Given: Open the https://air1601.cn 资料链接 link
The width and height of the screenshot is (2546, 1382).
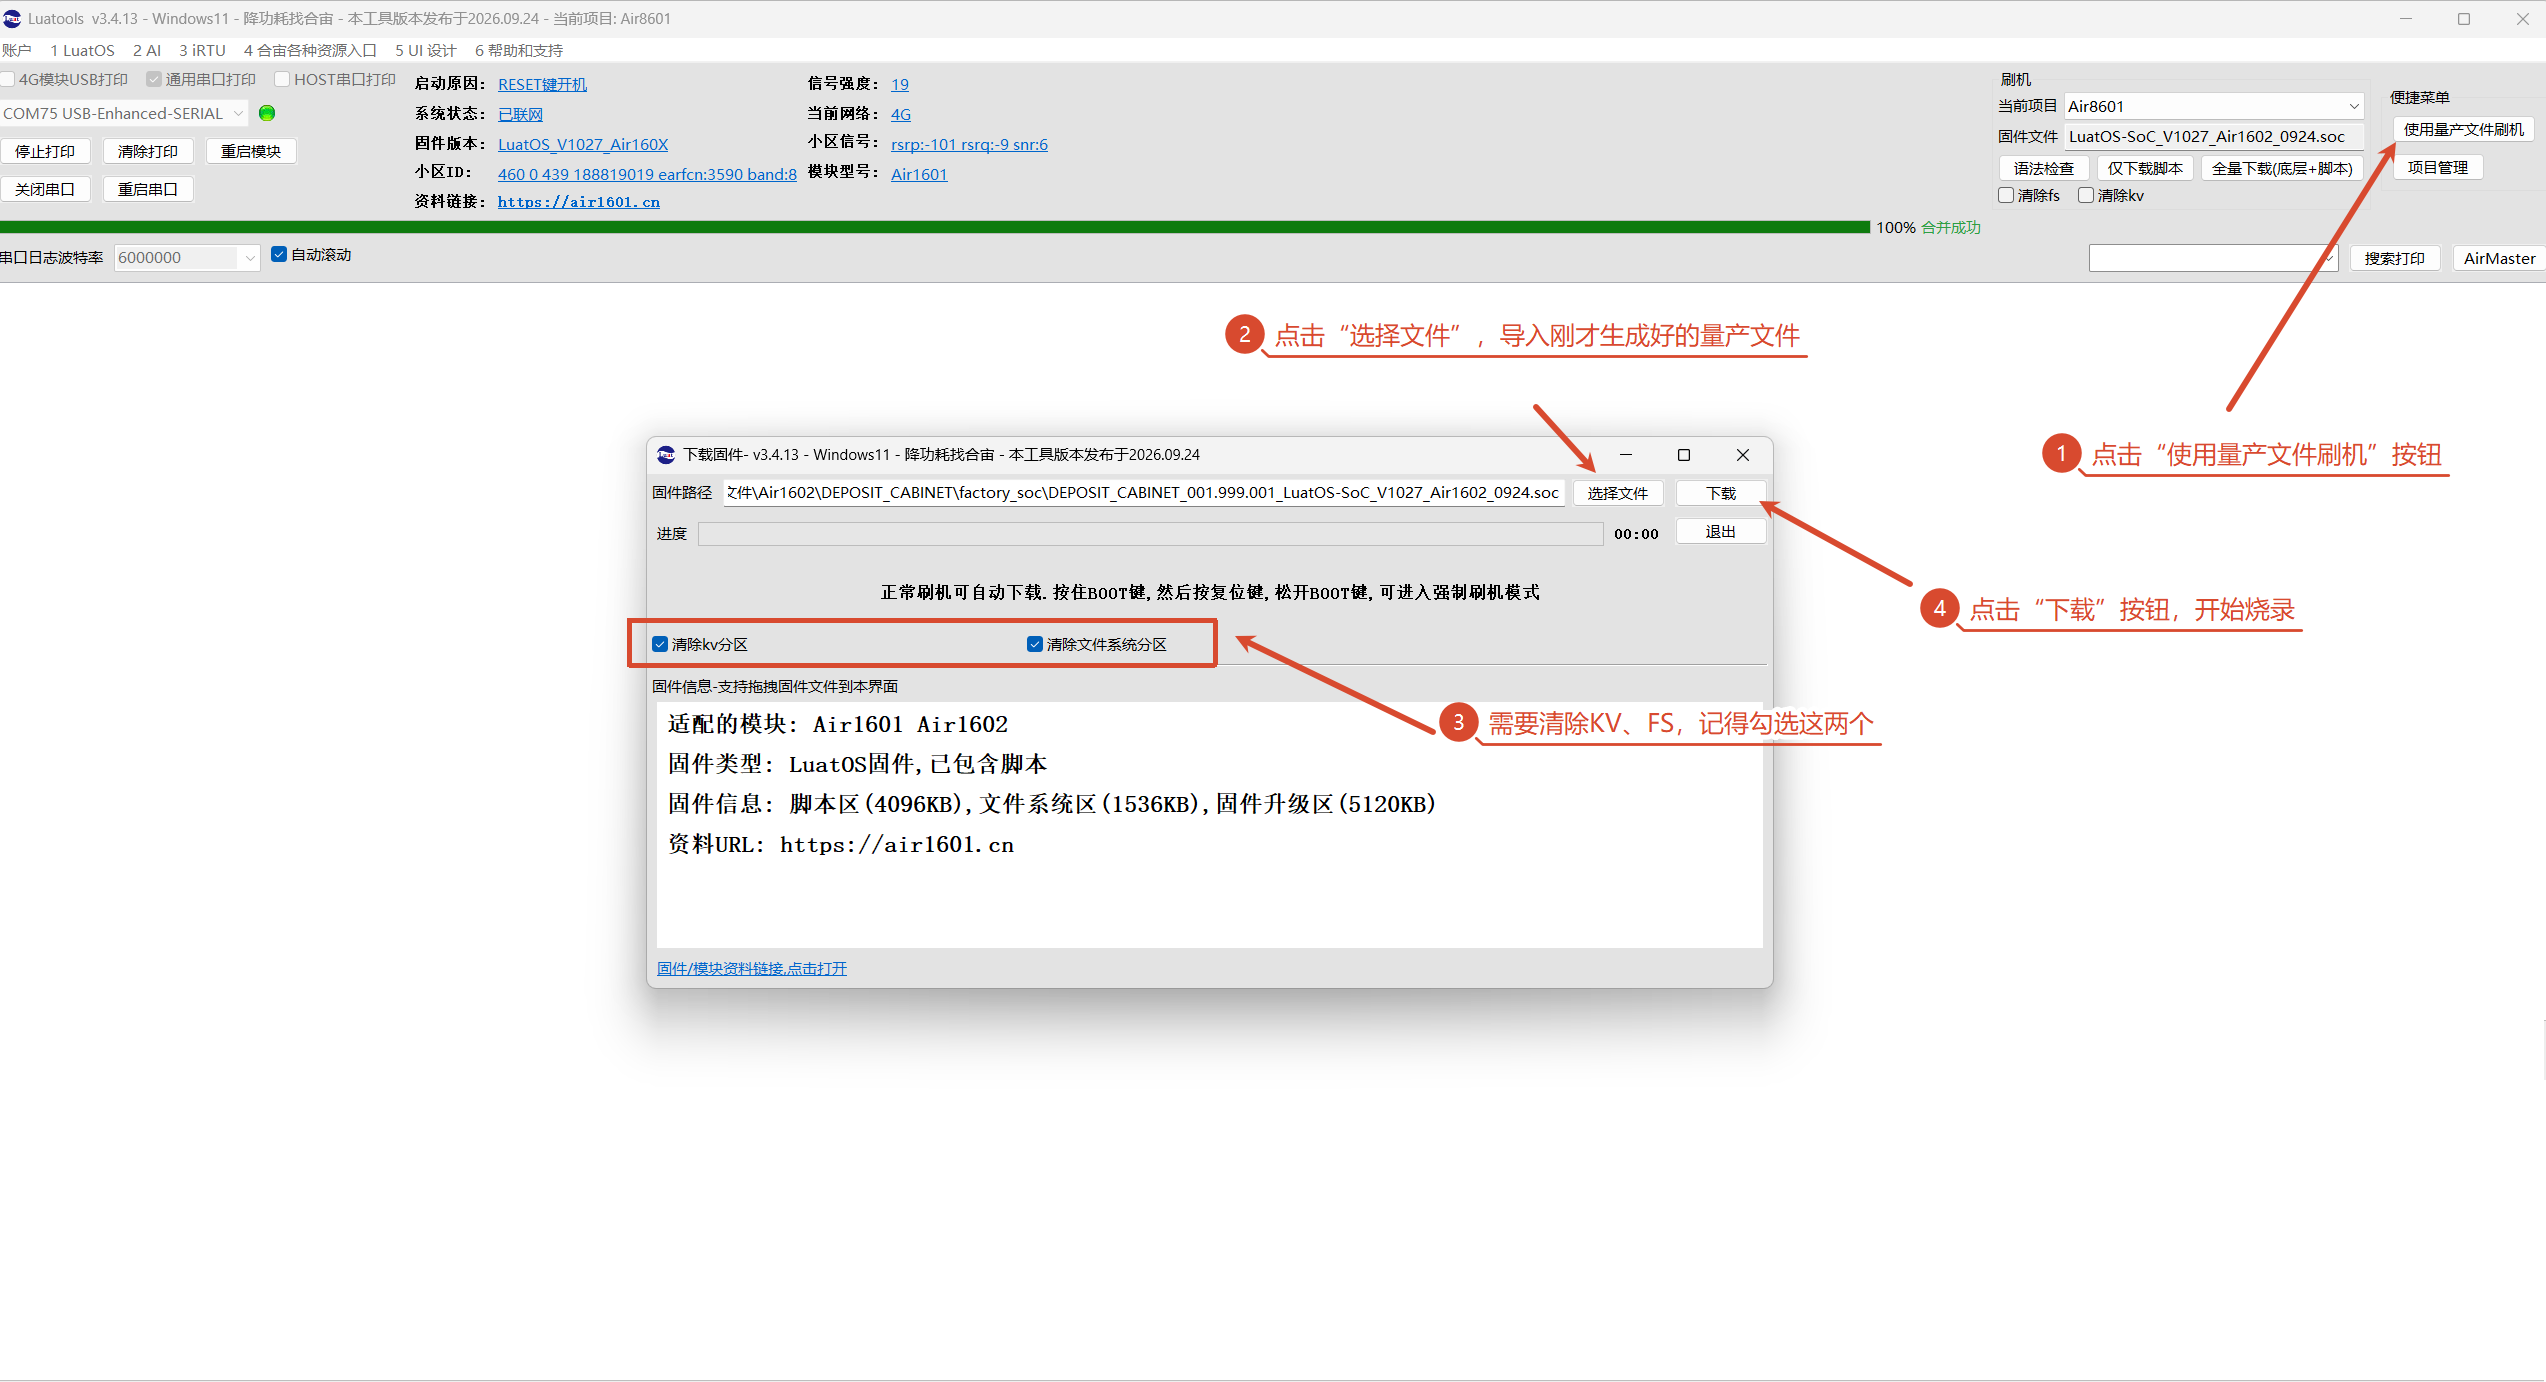Looking at the screenshot, I should coord(579,202).
